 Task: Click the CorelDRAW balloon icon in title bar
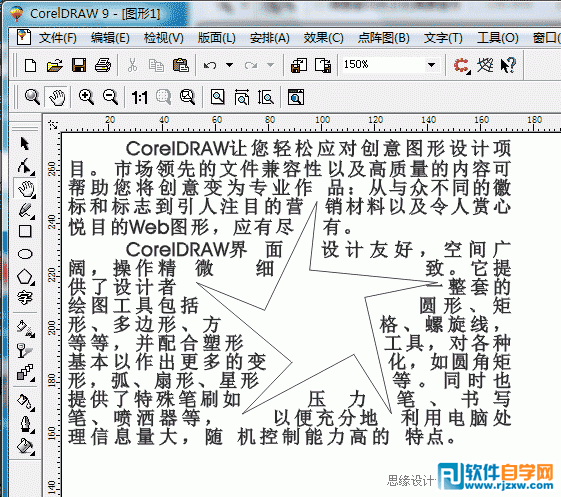[x=16, y=14]
